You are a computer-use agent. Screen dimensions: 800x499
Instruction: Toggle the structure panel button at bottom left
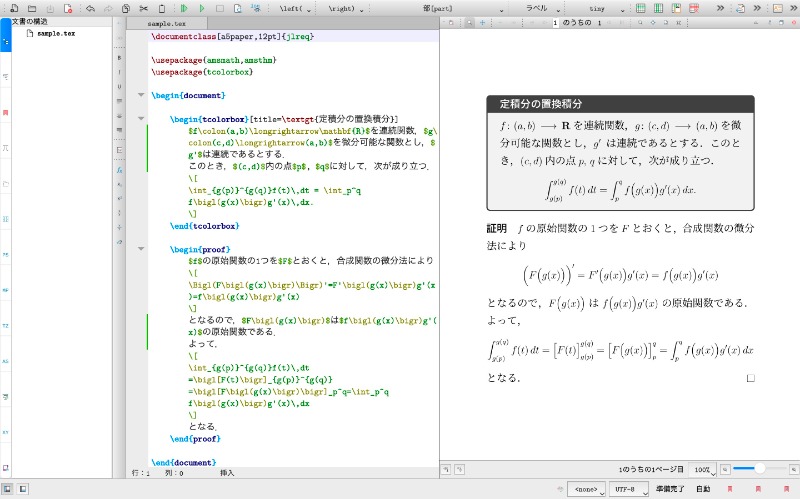(x=8, y=489)
